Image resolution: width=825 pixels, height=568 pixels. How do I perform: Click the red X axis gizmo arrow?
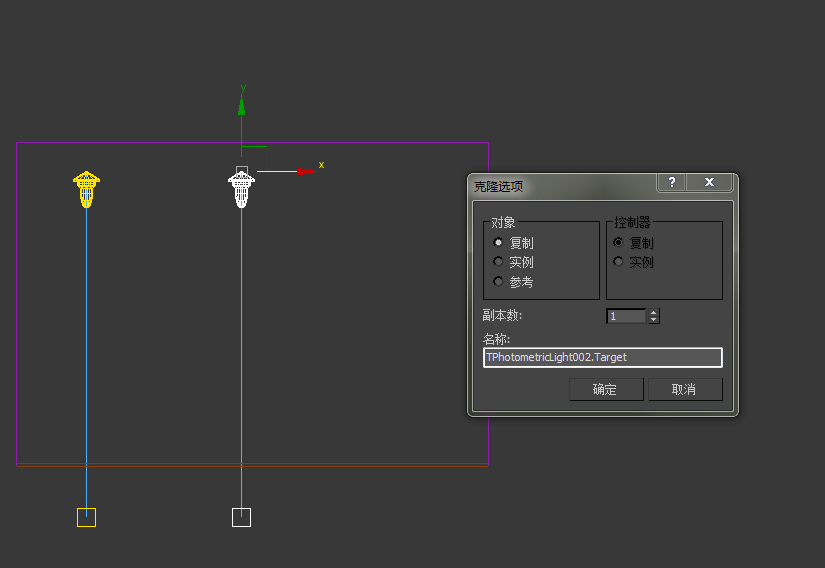306,171
